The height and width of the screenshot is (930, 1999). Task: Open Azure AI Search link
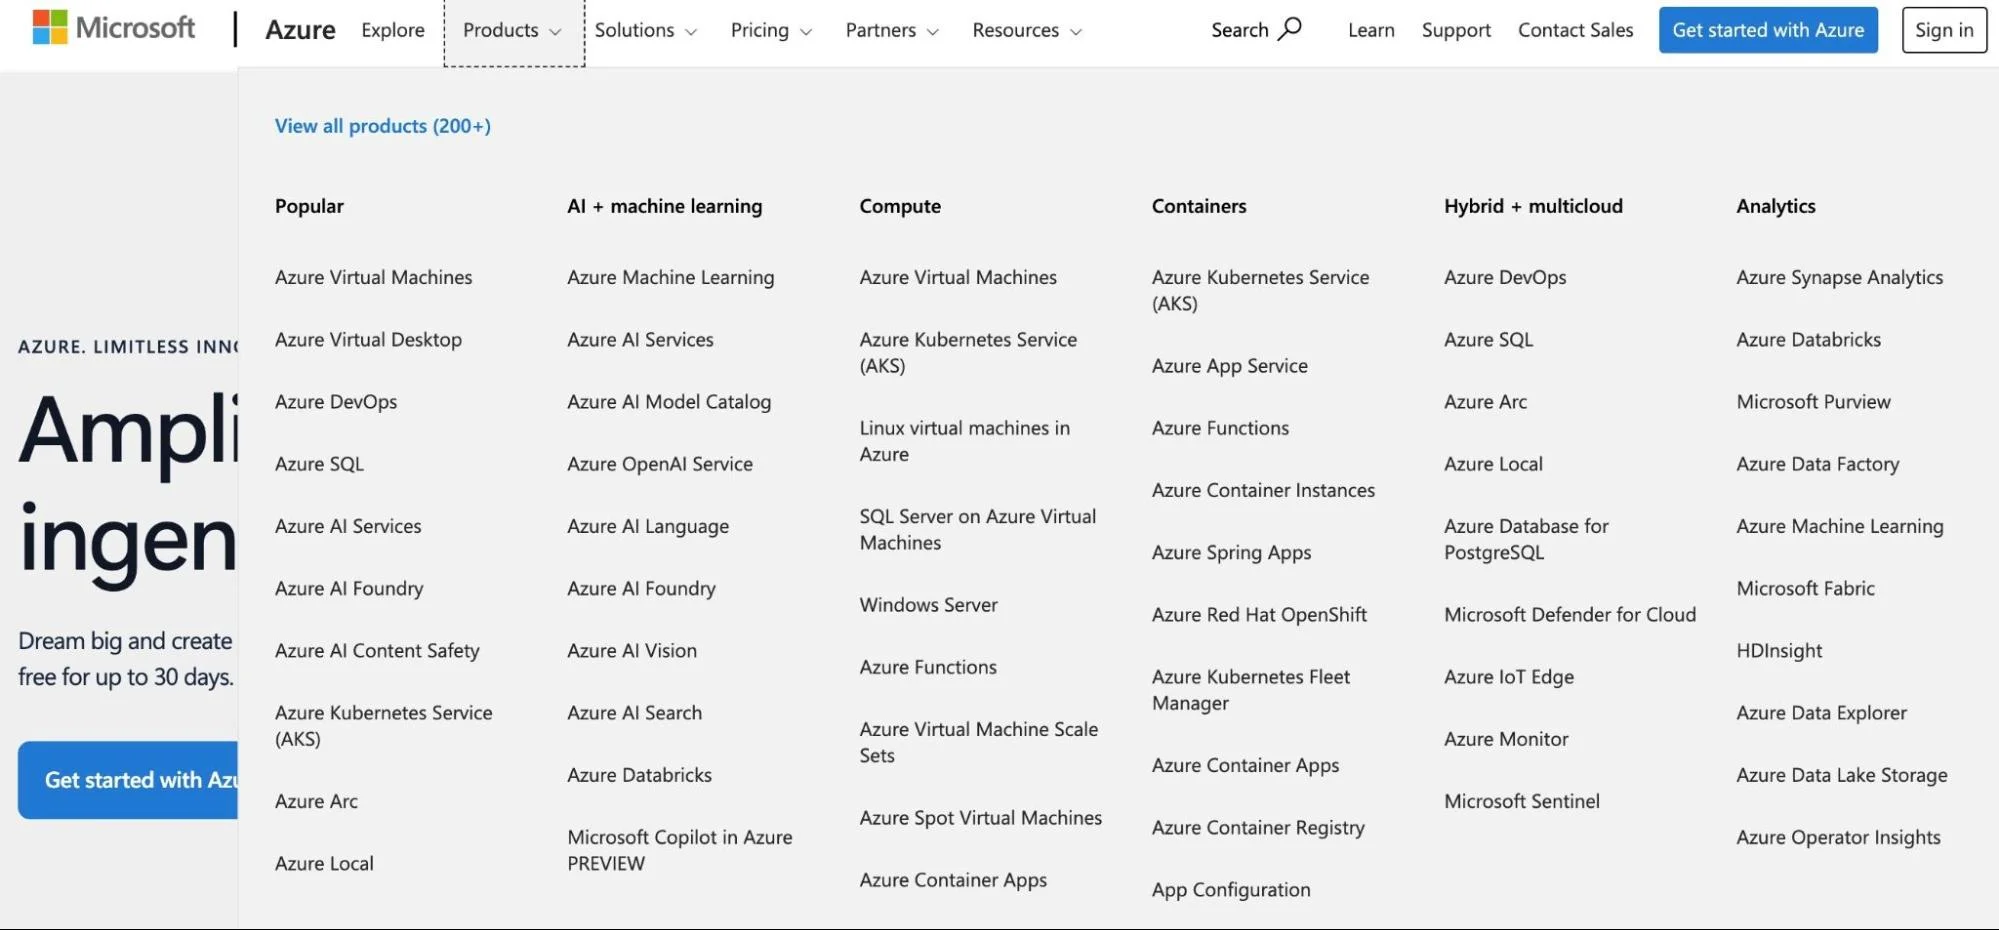coord(635,713)
